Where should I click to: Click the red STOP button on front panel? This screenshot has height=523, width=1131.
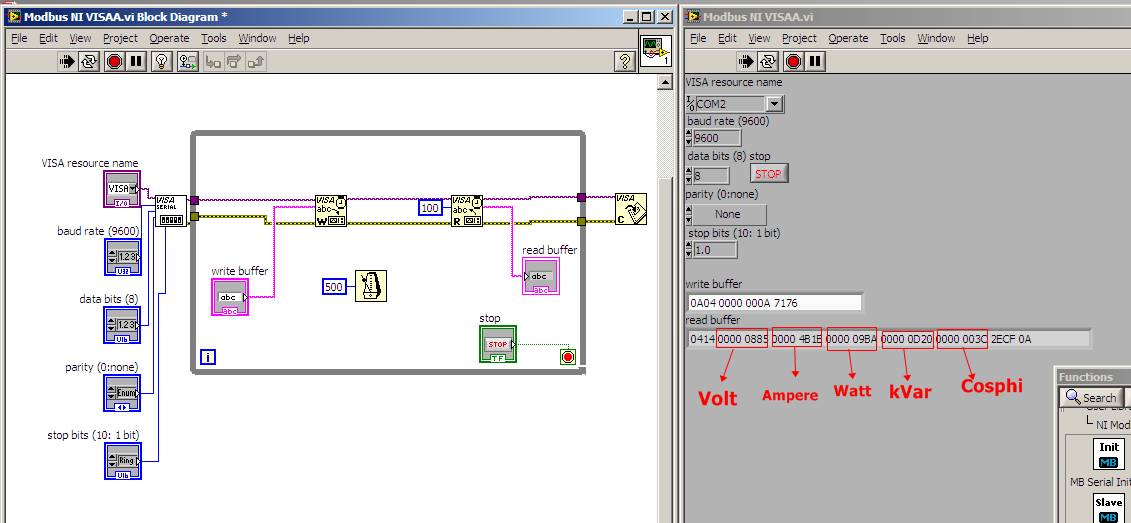pyautogui.click(x=769, y=174)
